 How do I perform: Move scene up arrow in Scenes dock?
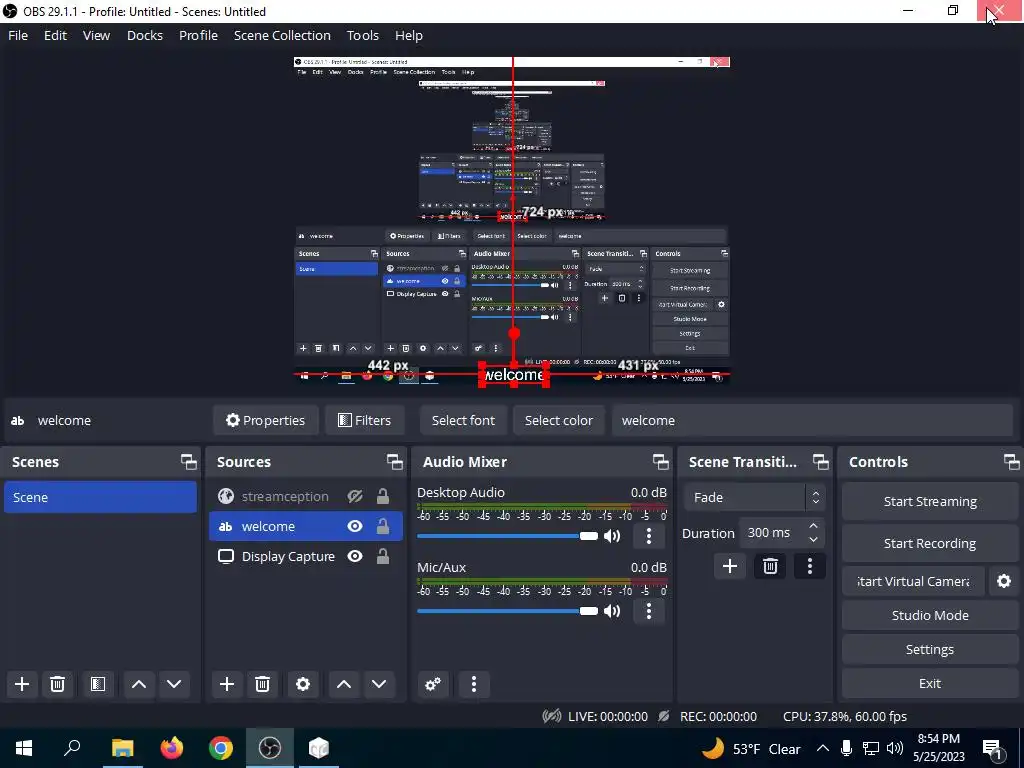point(138,684)
